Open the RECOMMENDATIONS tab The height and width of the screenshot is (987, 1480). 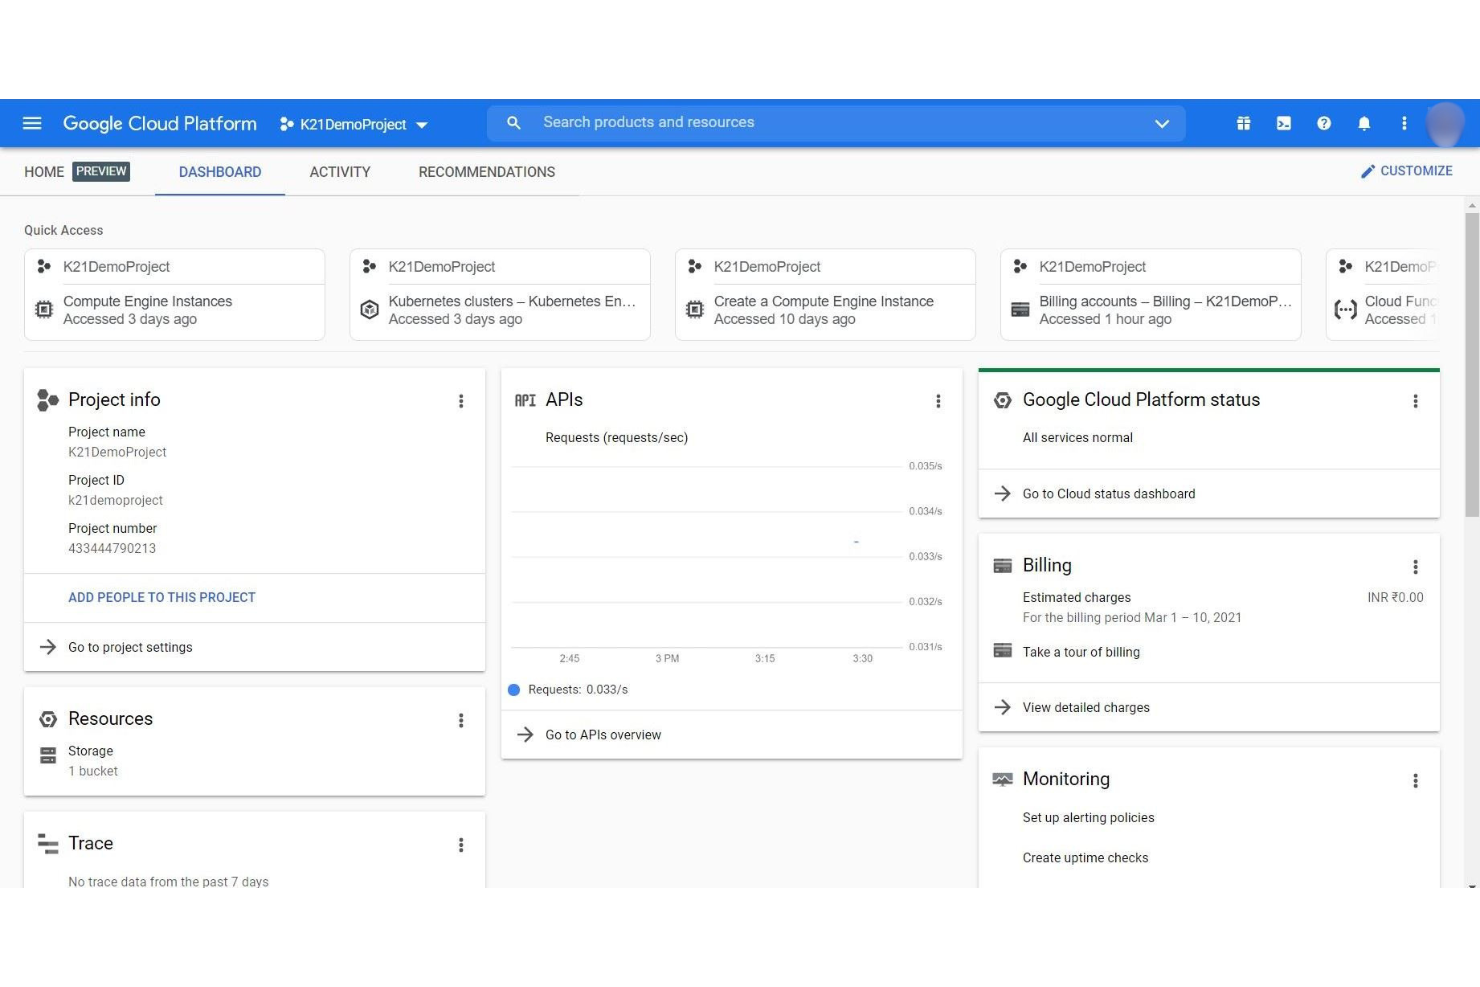tap(486, 172)
